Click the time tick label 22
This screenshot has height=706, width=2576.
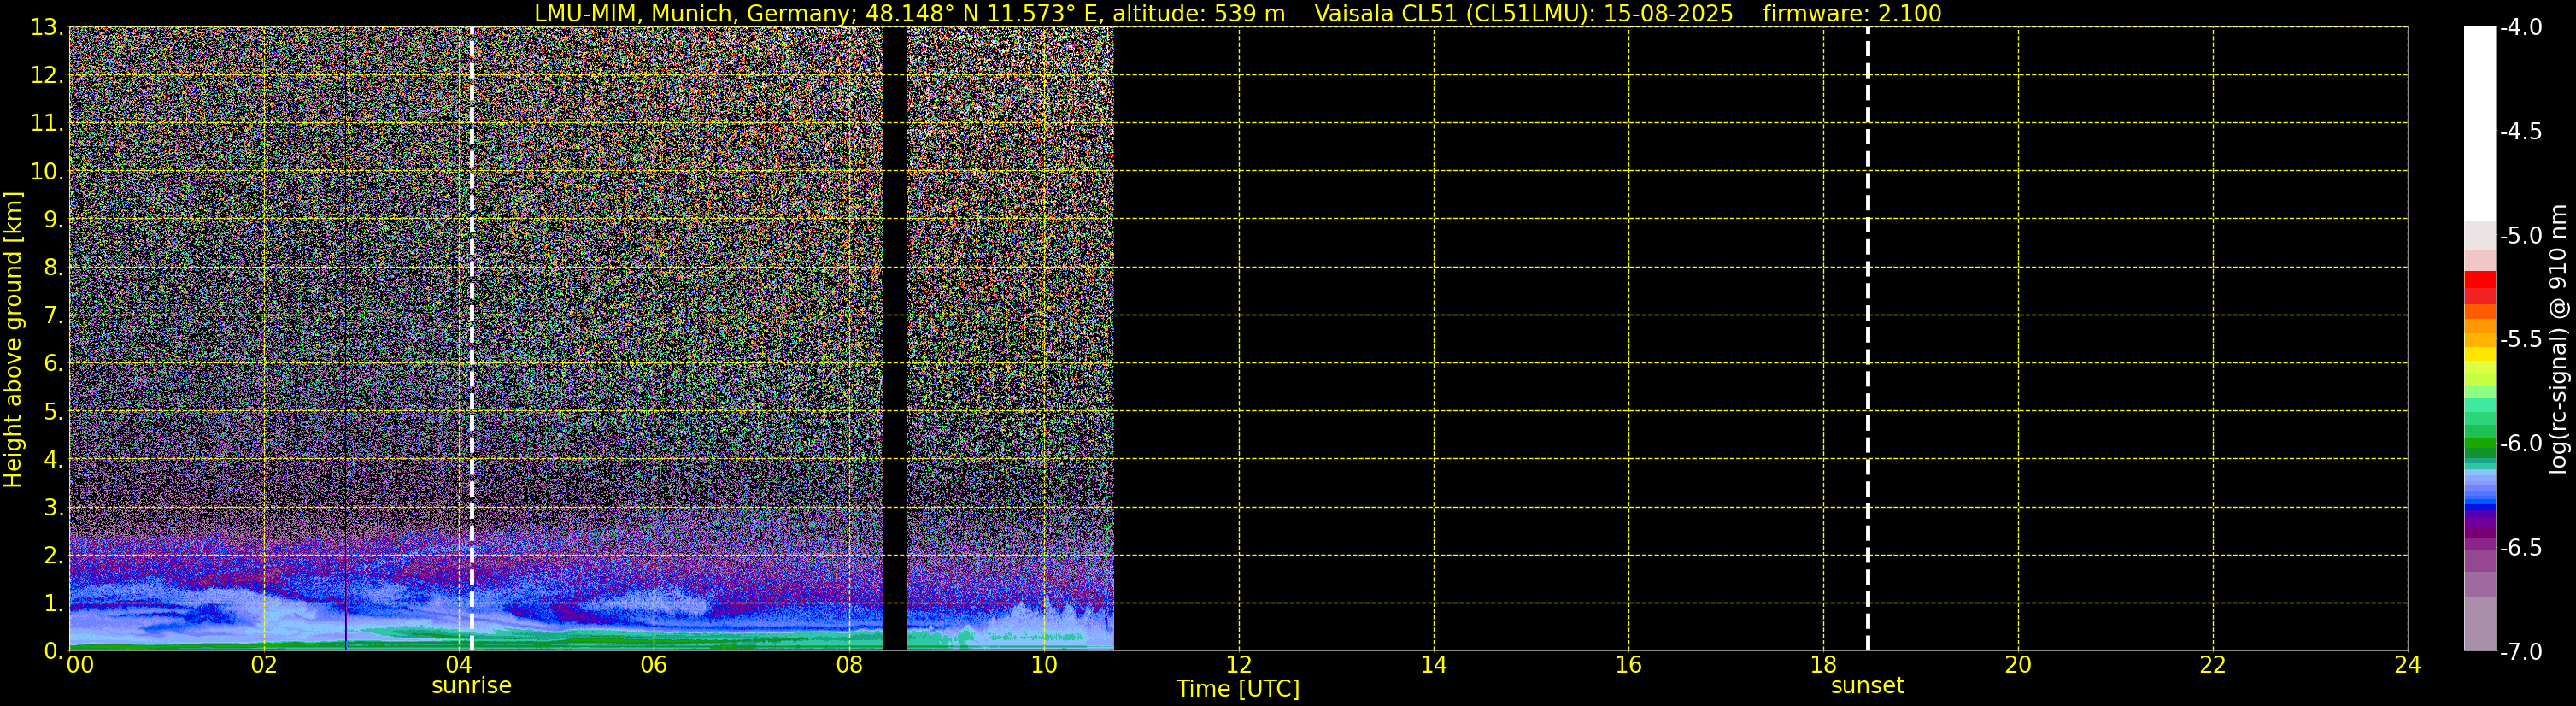(2213, 665)
